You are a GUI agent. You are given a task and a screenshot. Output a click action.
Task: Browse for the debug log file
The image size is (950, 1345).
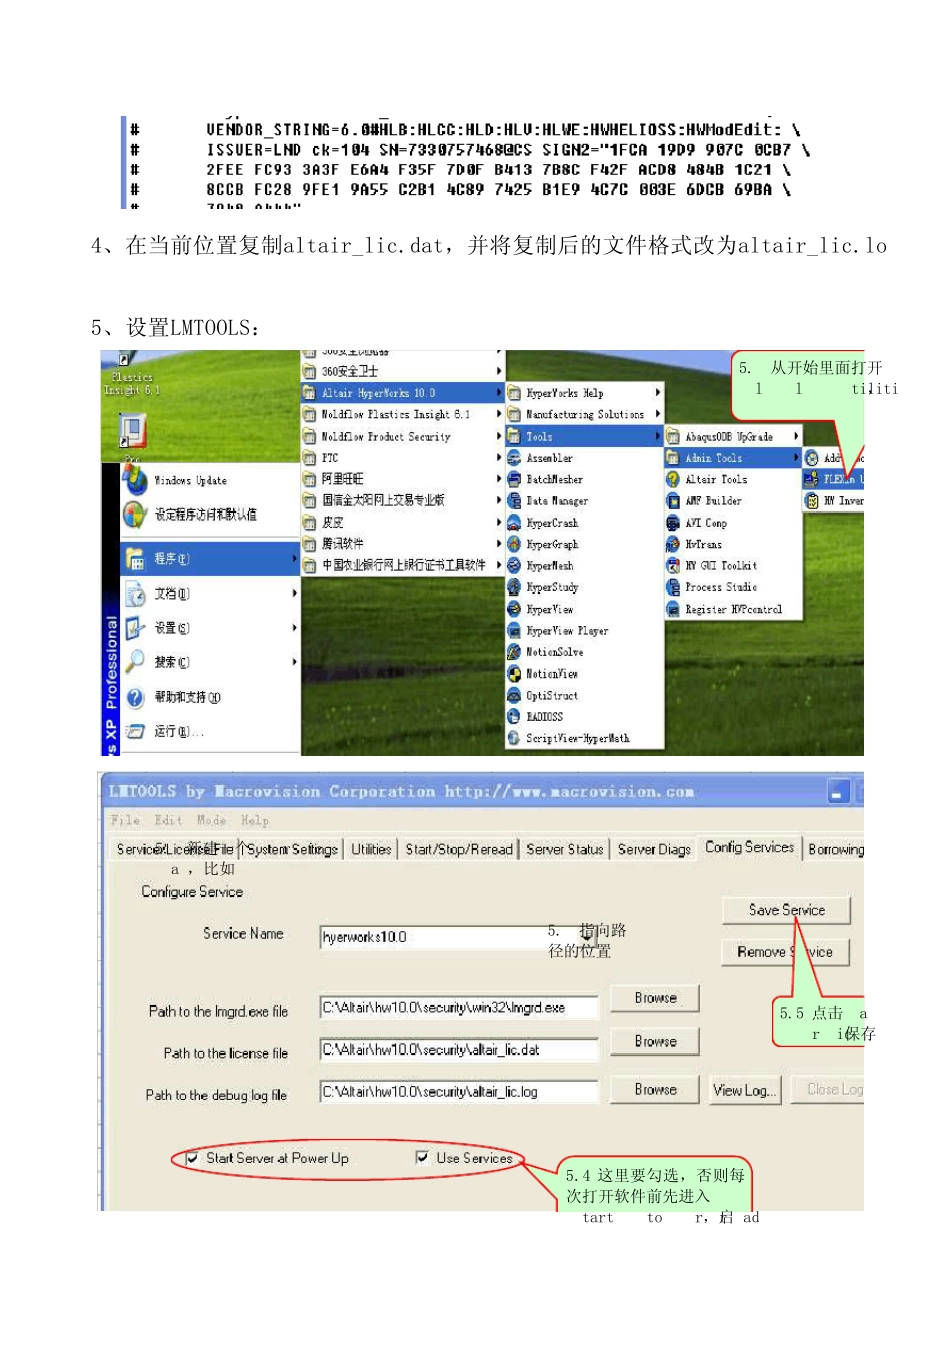[656, 1089]
